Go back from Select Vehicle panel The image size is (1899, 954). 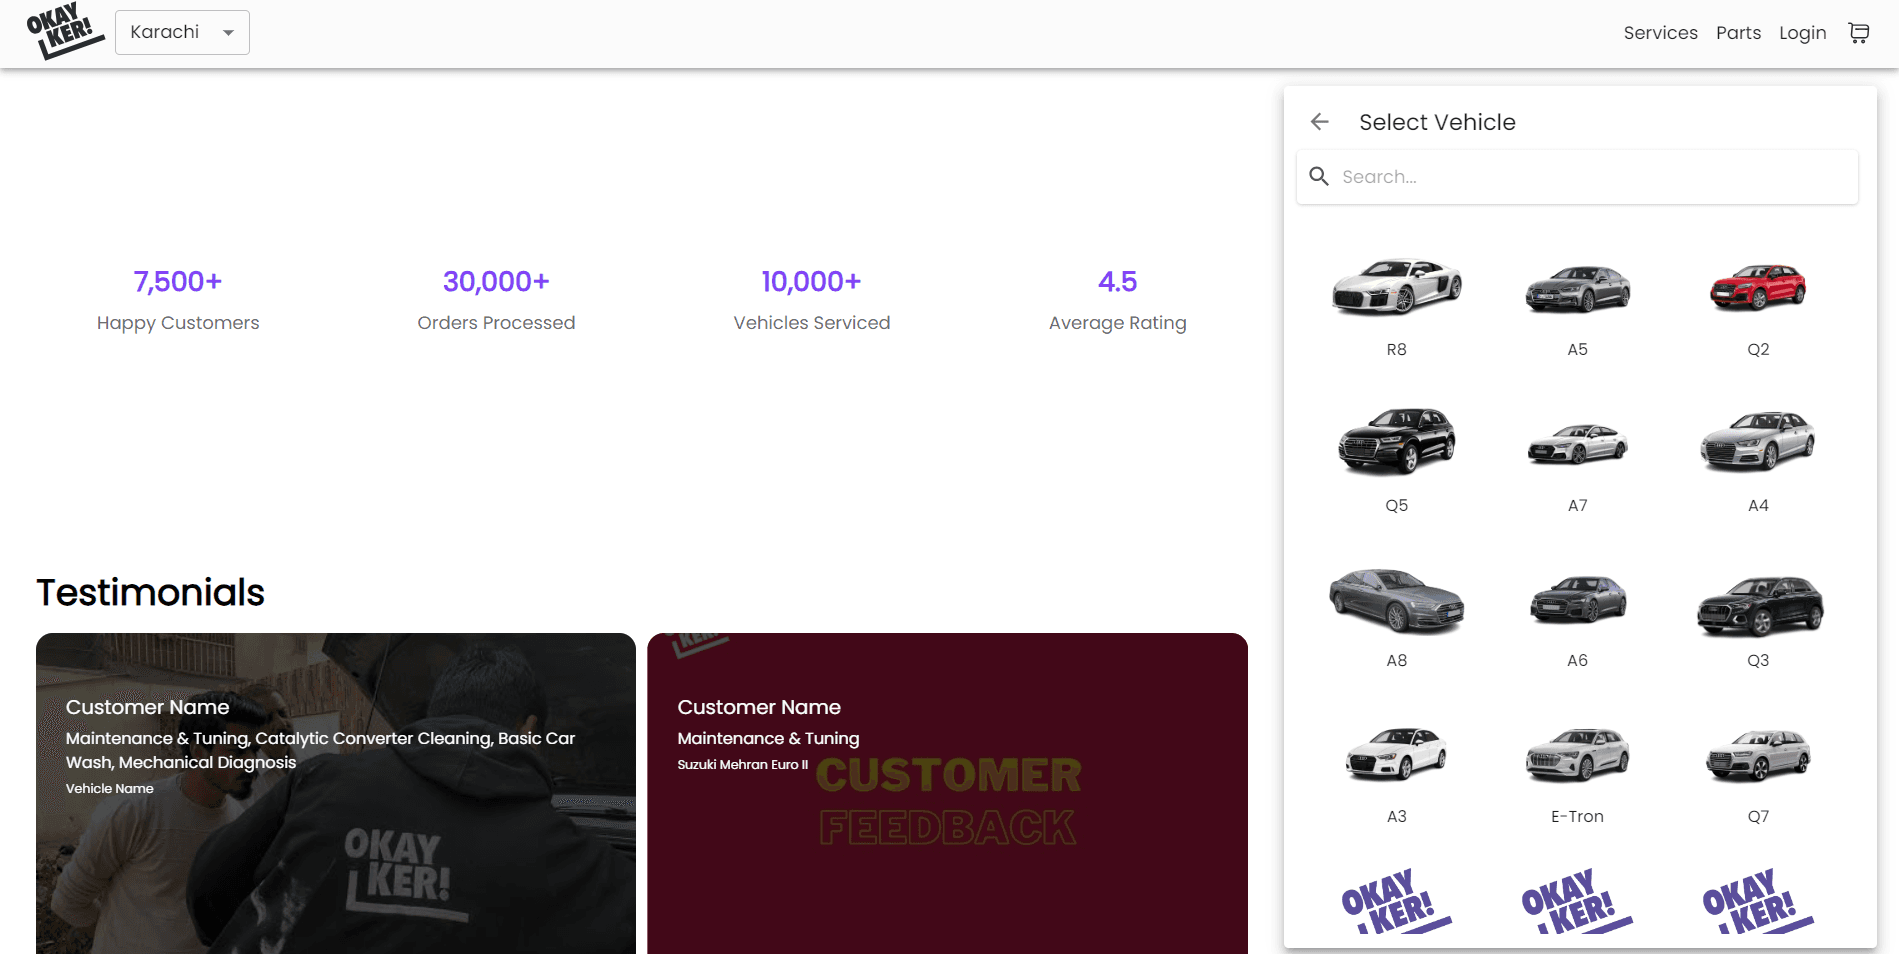[x=1320, y=122]
